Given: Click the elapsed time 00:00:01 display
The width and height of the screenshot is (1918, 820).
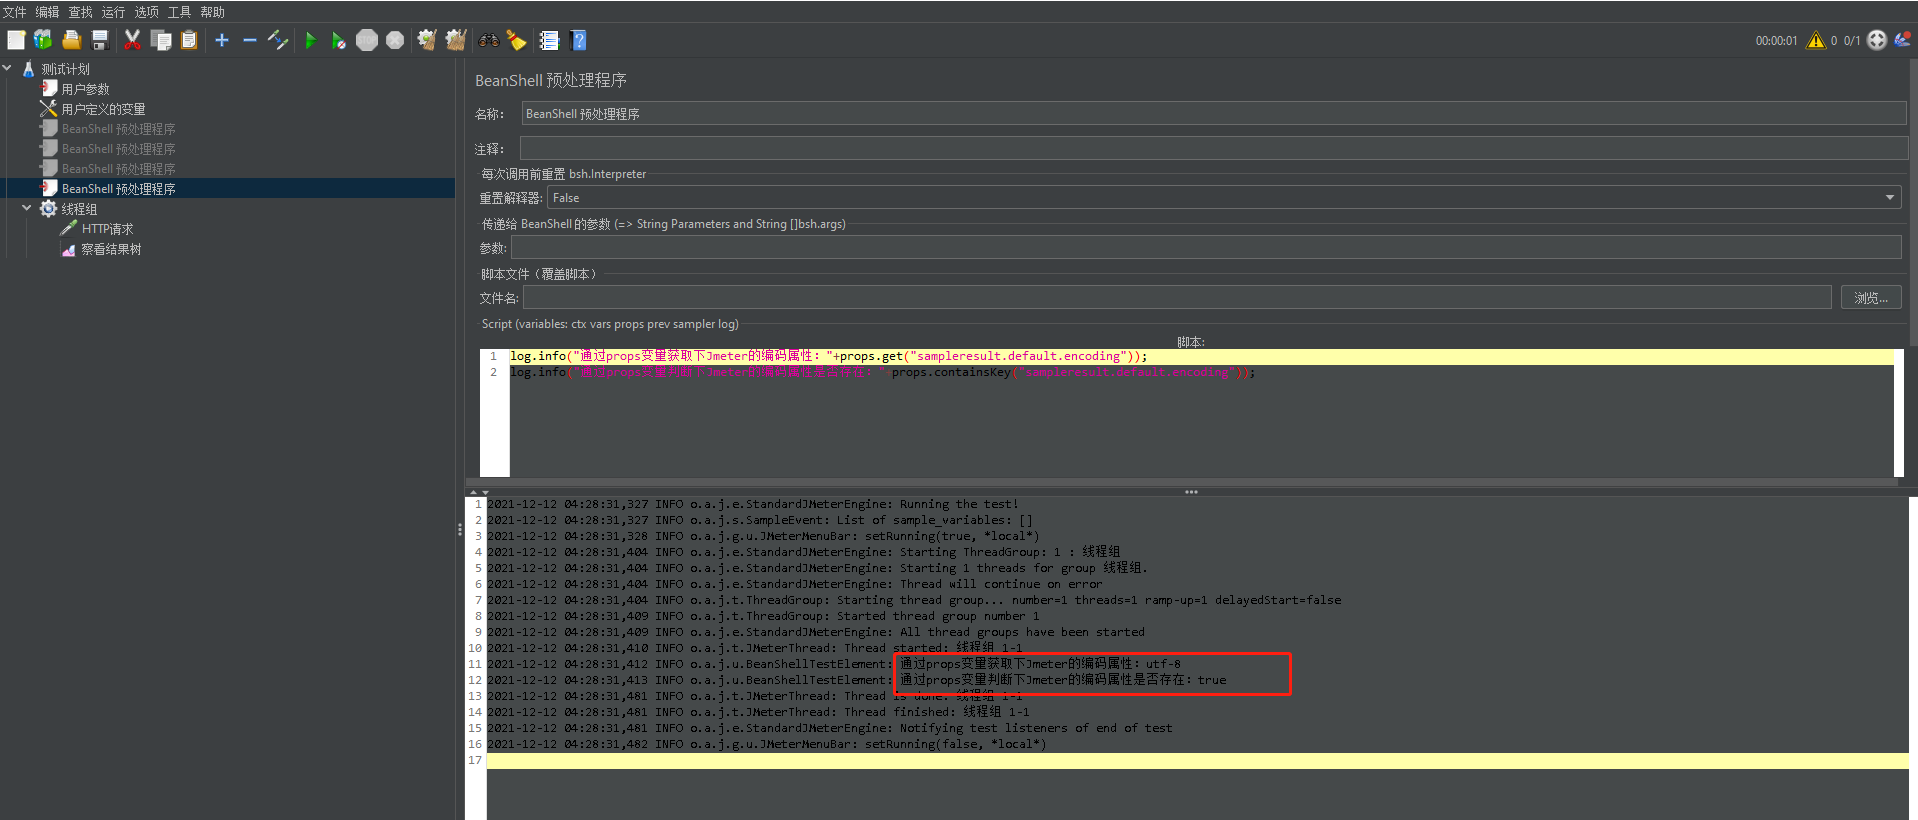Looking at the screenshot, I should tap(1776, 41).
